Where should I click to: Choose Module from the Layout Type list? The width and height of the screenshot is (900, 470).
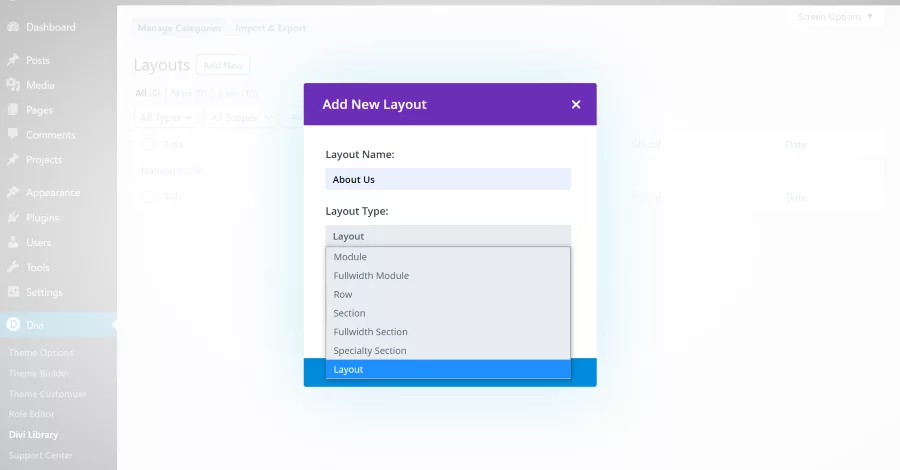click(x=448, y=257)
